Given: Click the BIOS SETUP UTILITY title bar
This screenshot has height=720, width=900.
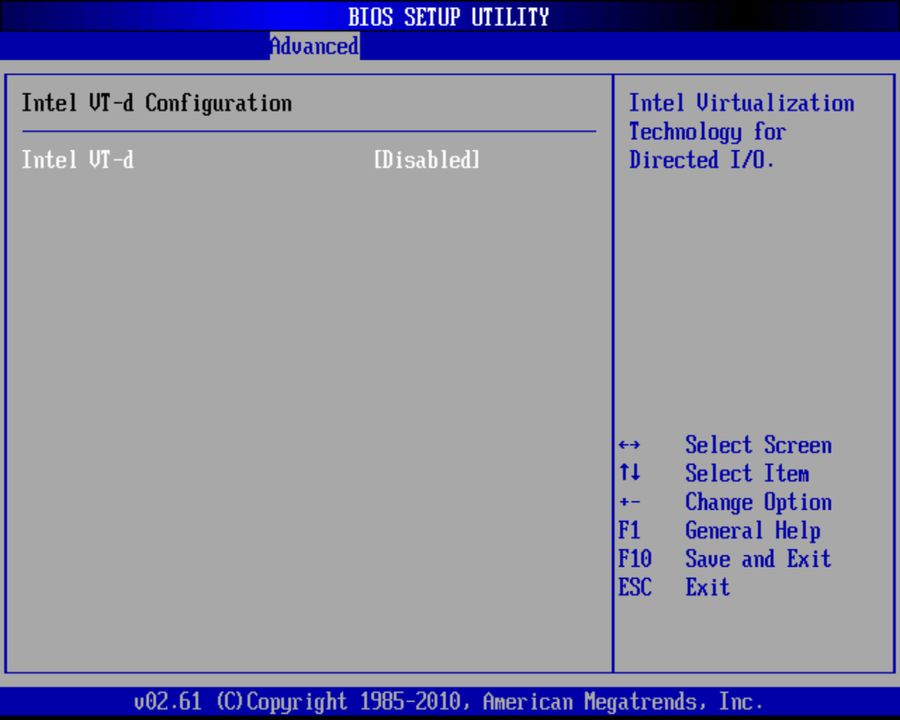Looking at the screenshot, I should click(449, 16).
